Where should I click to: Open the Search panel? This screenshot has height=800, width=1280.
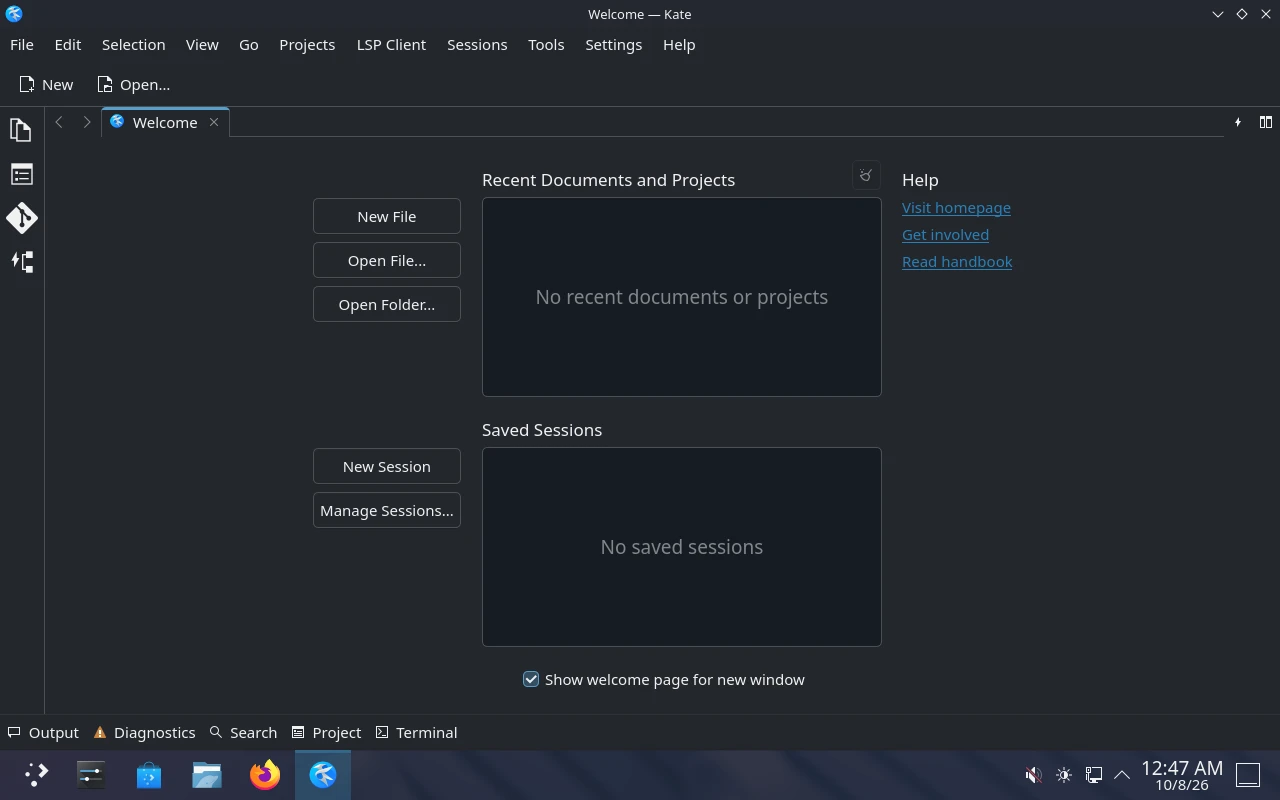(243, 732)
